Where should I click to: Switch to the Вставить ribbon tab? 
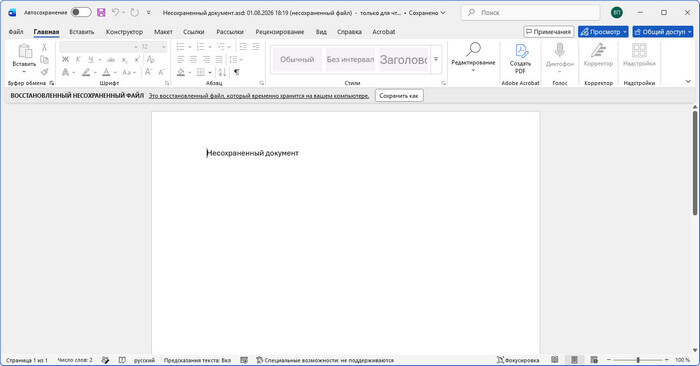pyautogui.click(x=82, y=32)
